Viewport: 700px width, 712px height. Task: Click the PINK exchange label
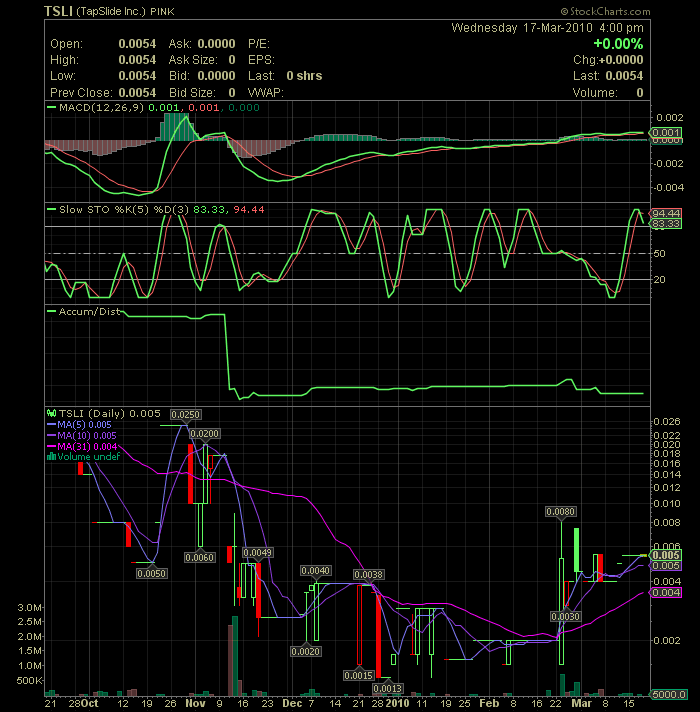(162, 12)
